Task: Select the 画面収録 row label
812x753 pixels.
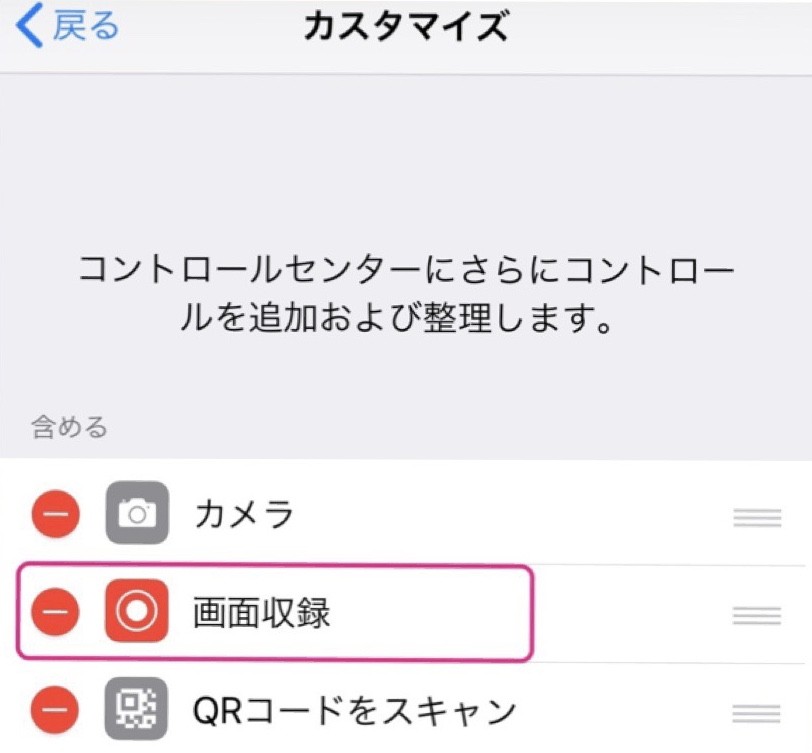Action: click(262, 613)
